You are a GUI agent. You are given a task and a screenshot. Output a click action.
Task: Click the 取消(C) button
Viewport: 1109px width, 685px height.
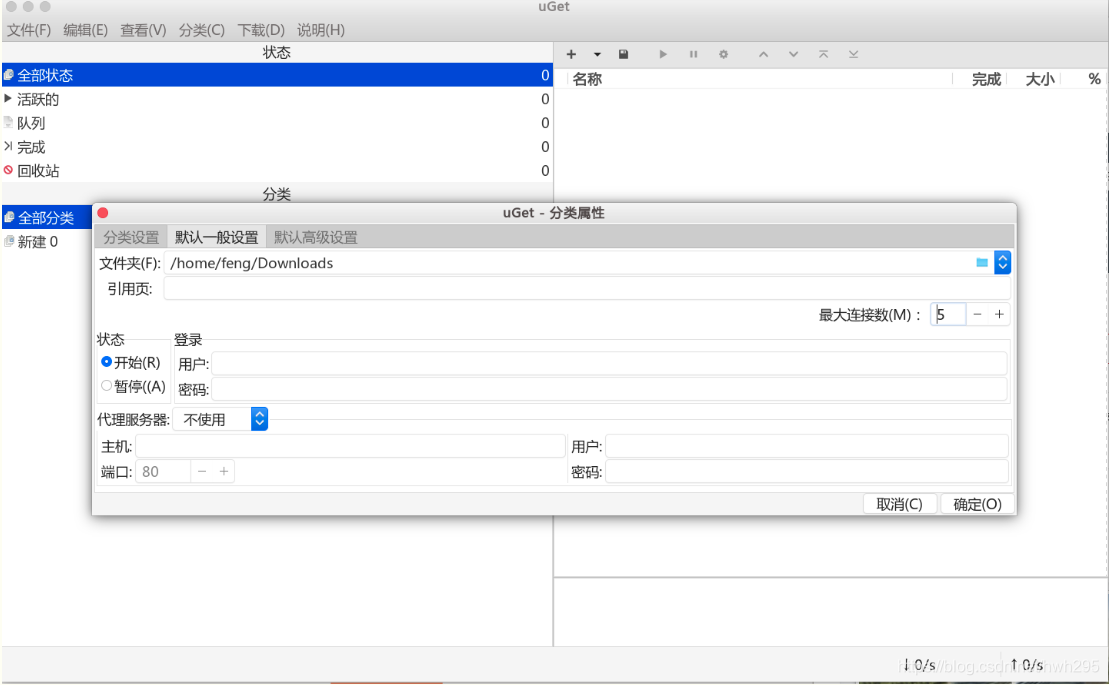pyautogui.click(x=900, y=504)
